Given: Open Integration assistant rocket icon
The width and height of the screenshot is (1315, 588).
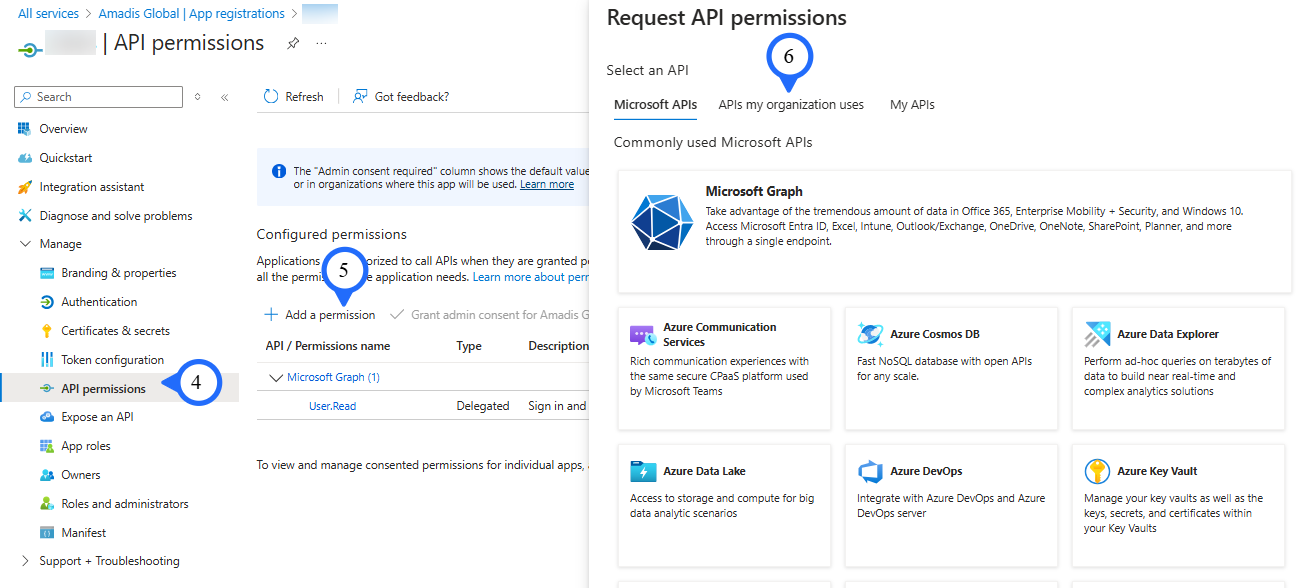Looking at the screenshot, I should click(25, 187).
